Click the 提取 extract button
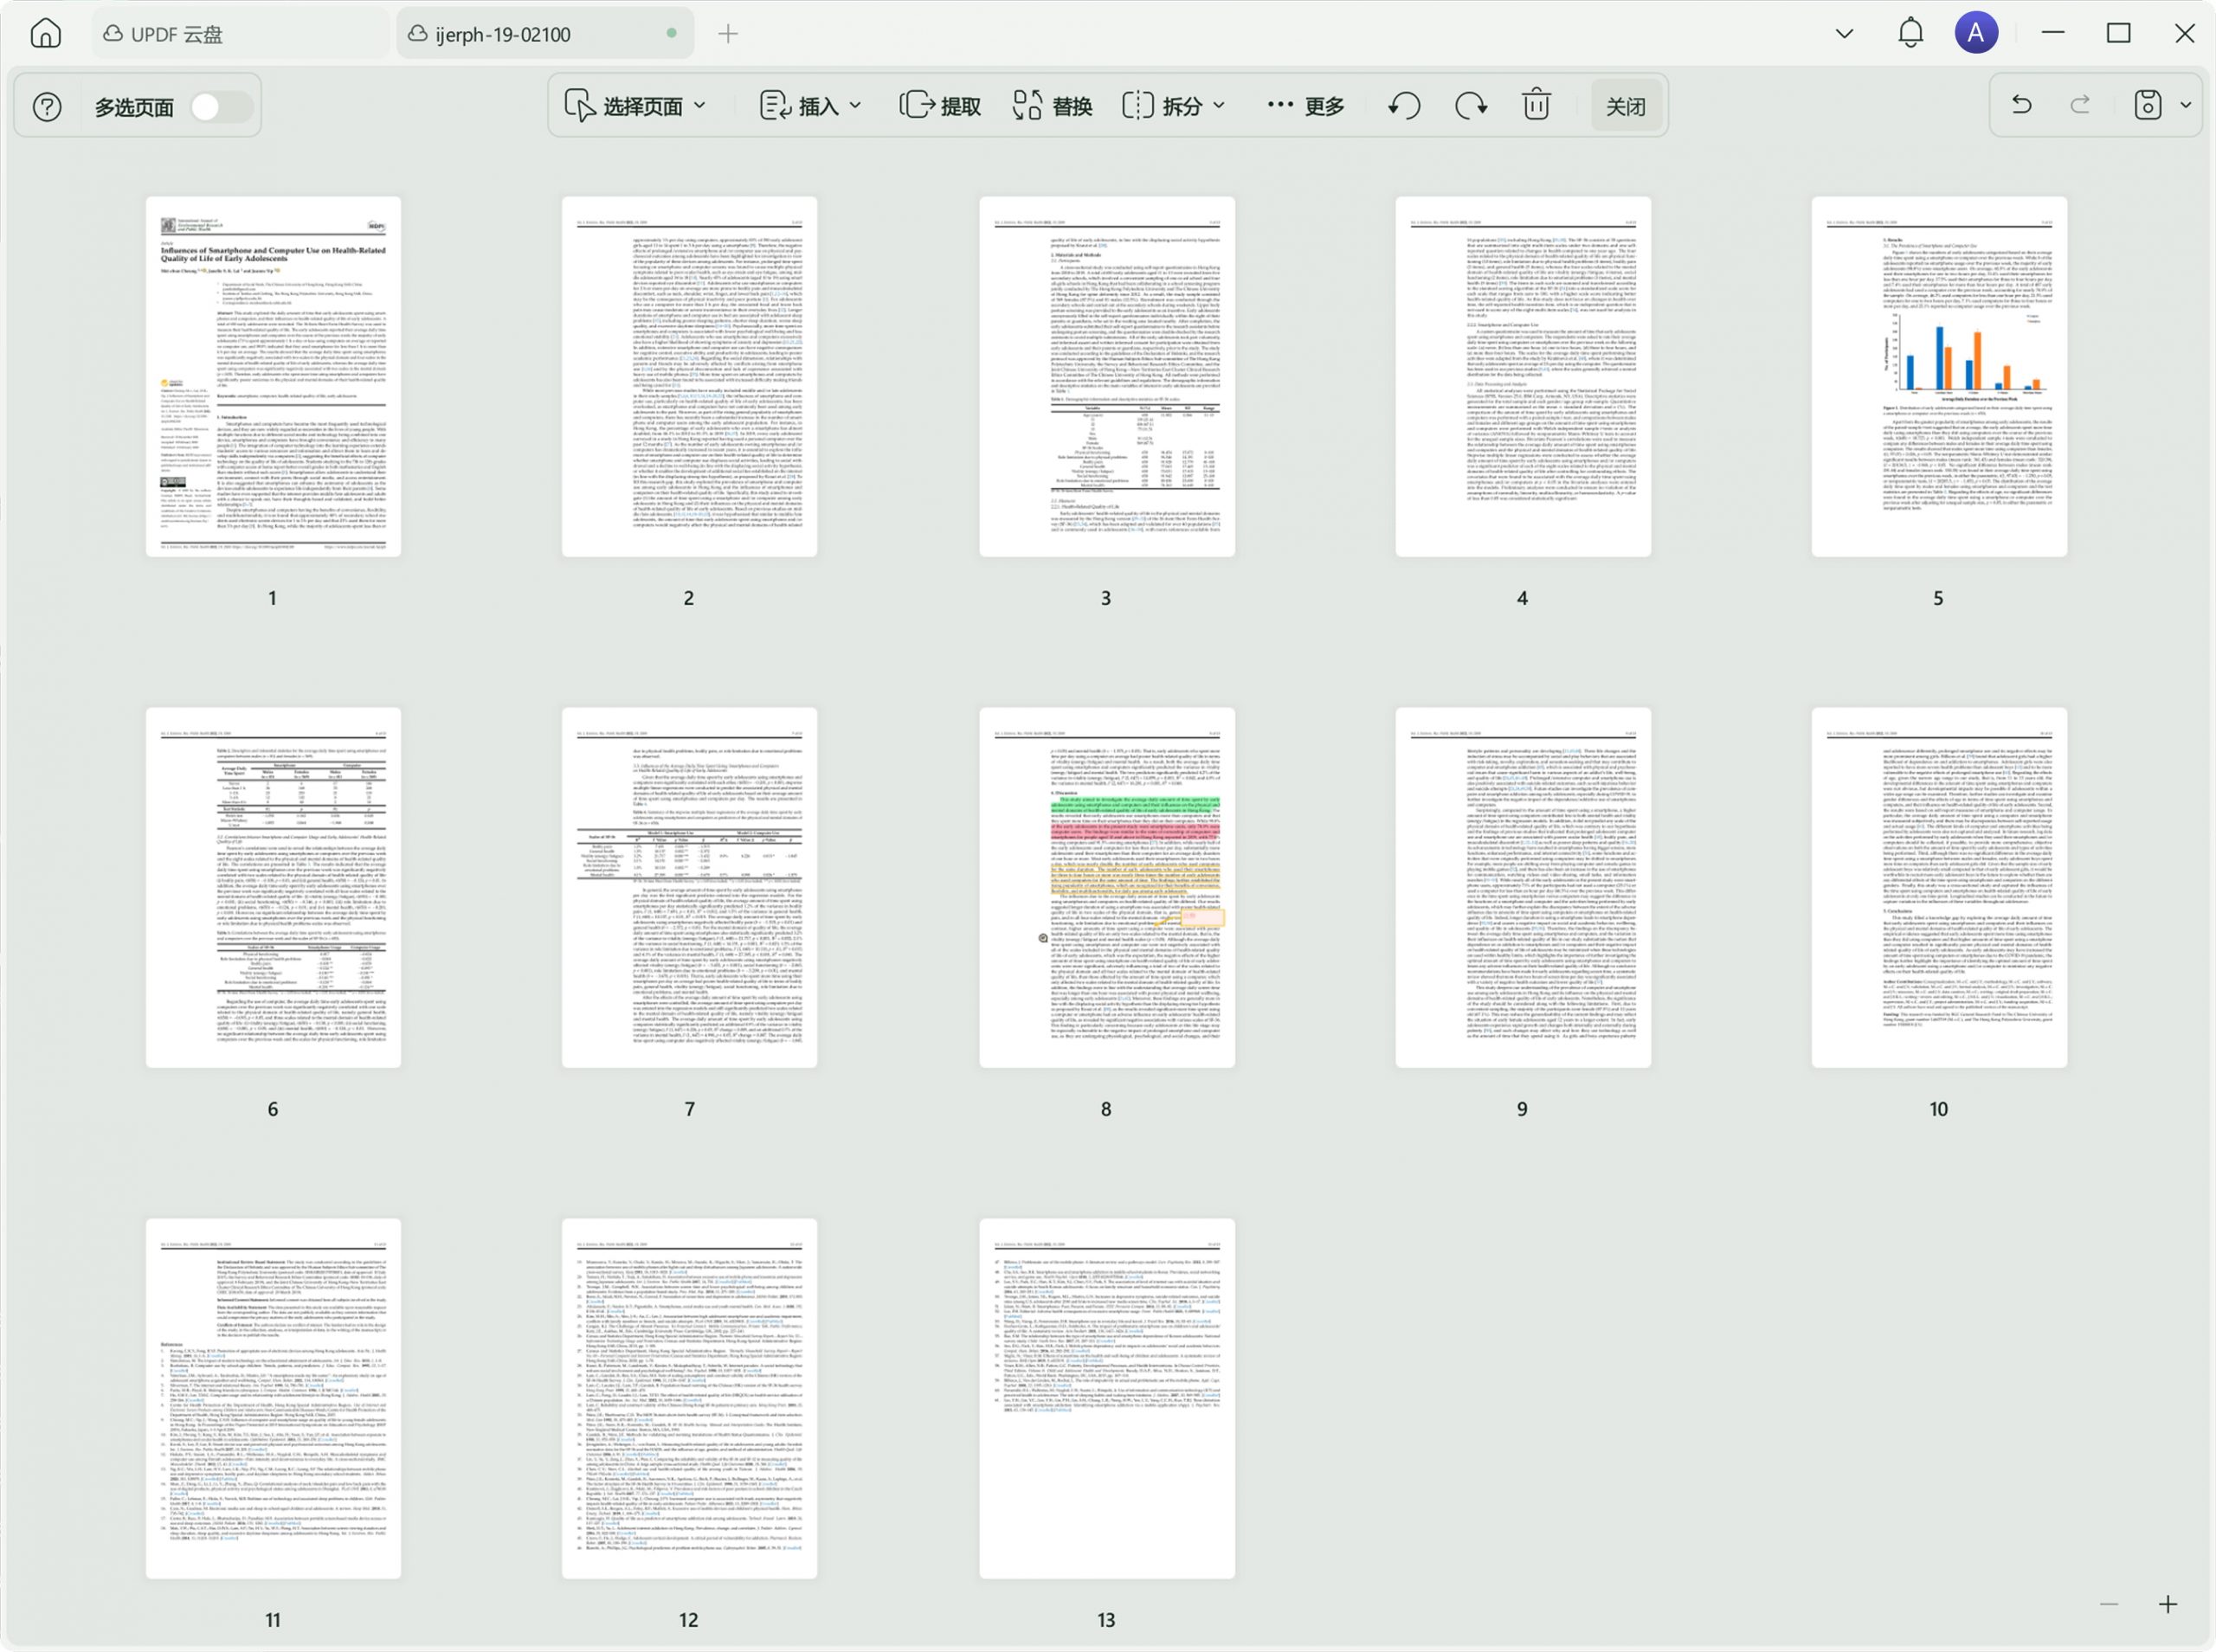This screenshot has width=2216, height=1652. click(x=940, y=105)
